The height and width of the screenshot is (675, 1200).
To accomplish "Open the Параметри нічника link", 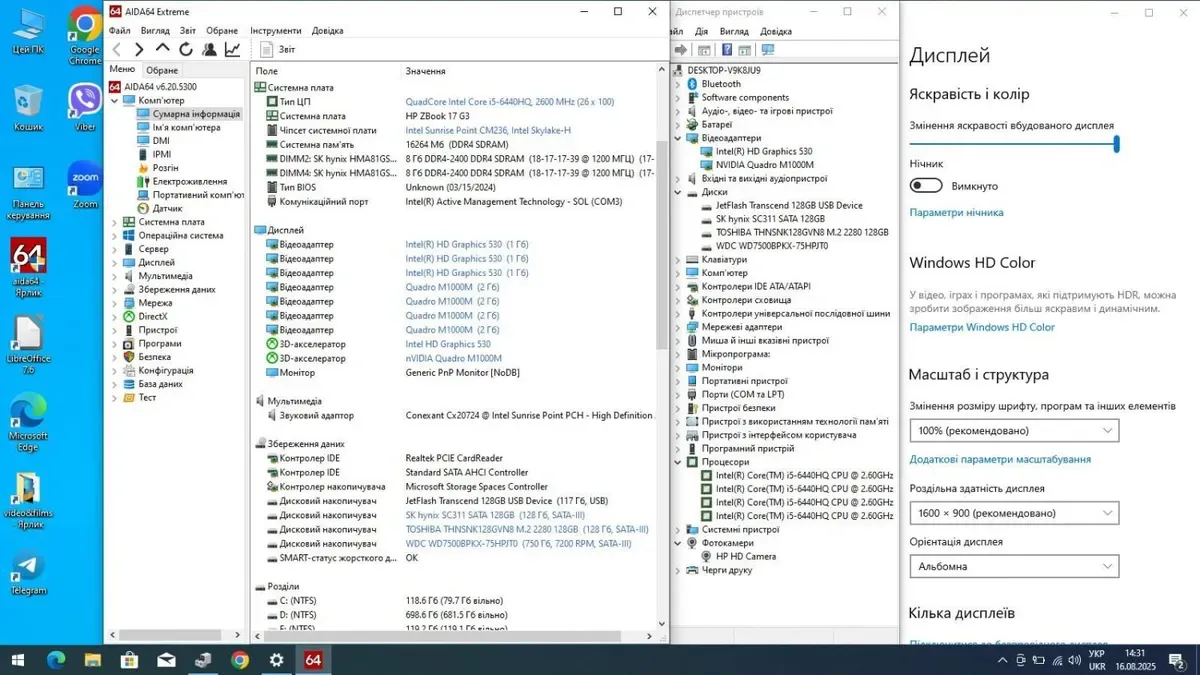I will click(x=956, y=212).
